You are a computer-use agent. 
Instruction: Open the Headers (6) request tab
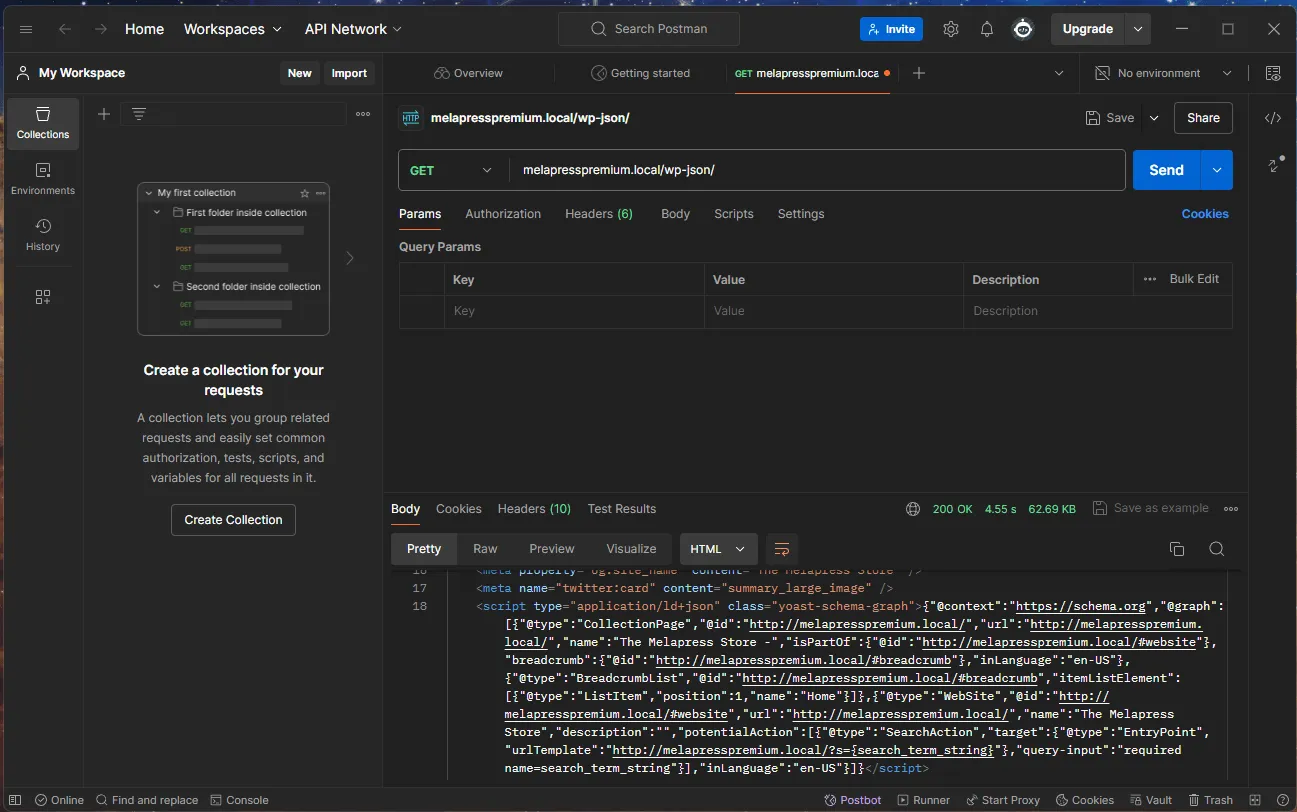click(599, 214)
